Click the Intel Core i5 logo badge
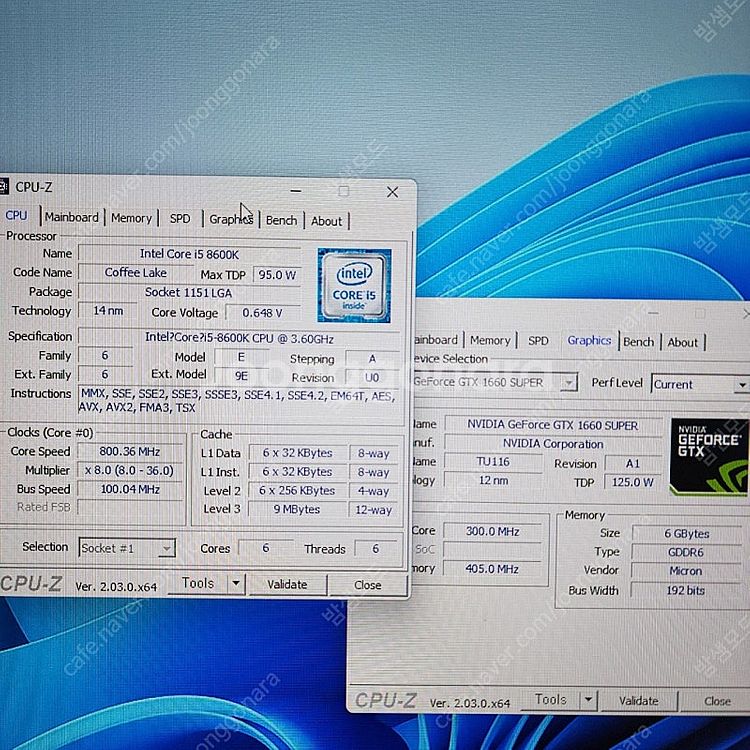The image size is (750, 750). [x=354, y=285]
